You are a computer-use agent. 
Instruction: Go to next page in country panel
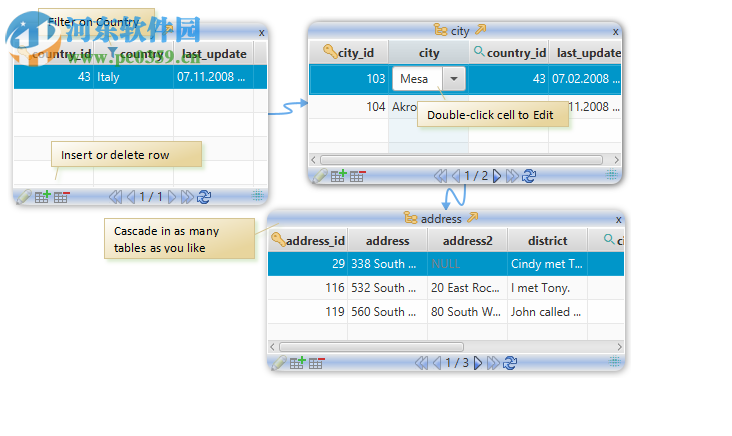[172, 197]
